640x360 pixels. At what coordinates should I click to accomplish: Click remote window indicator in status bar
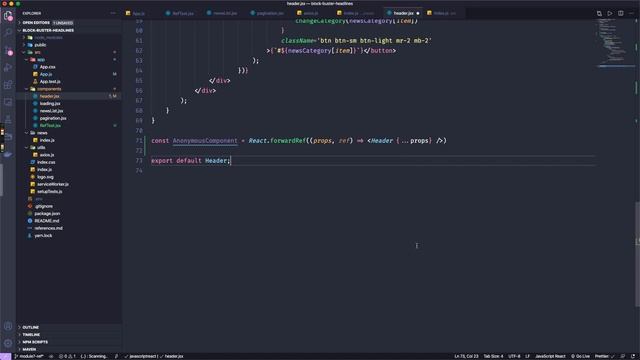[x=5, y=356]
